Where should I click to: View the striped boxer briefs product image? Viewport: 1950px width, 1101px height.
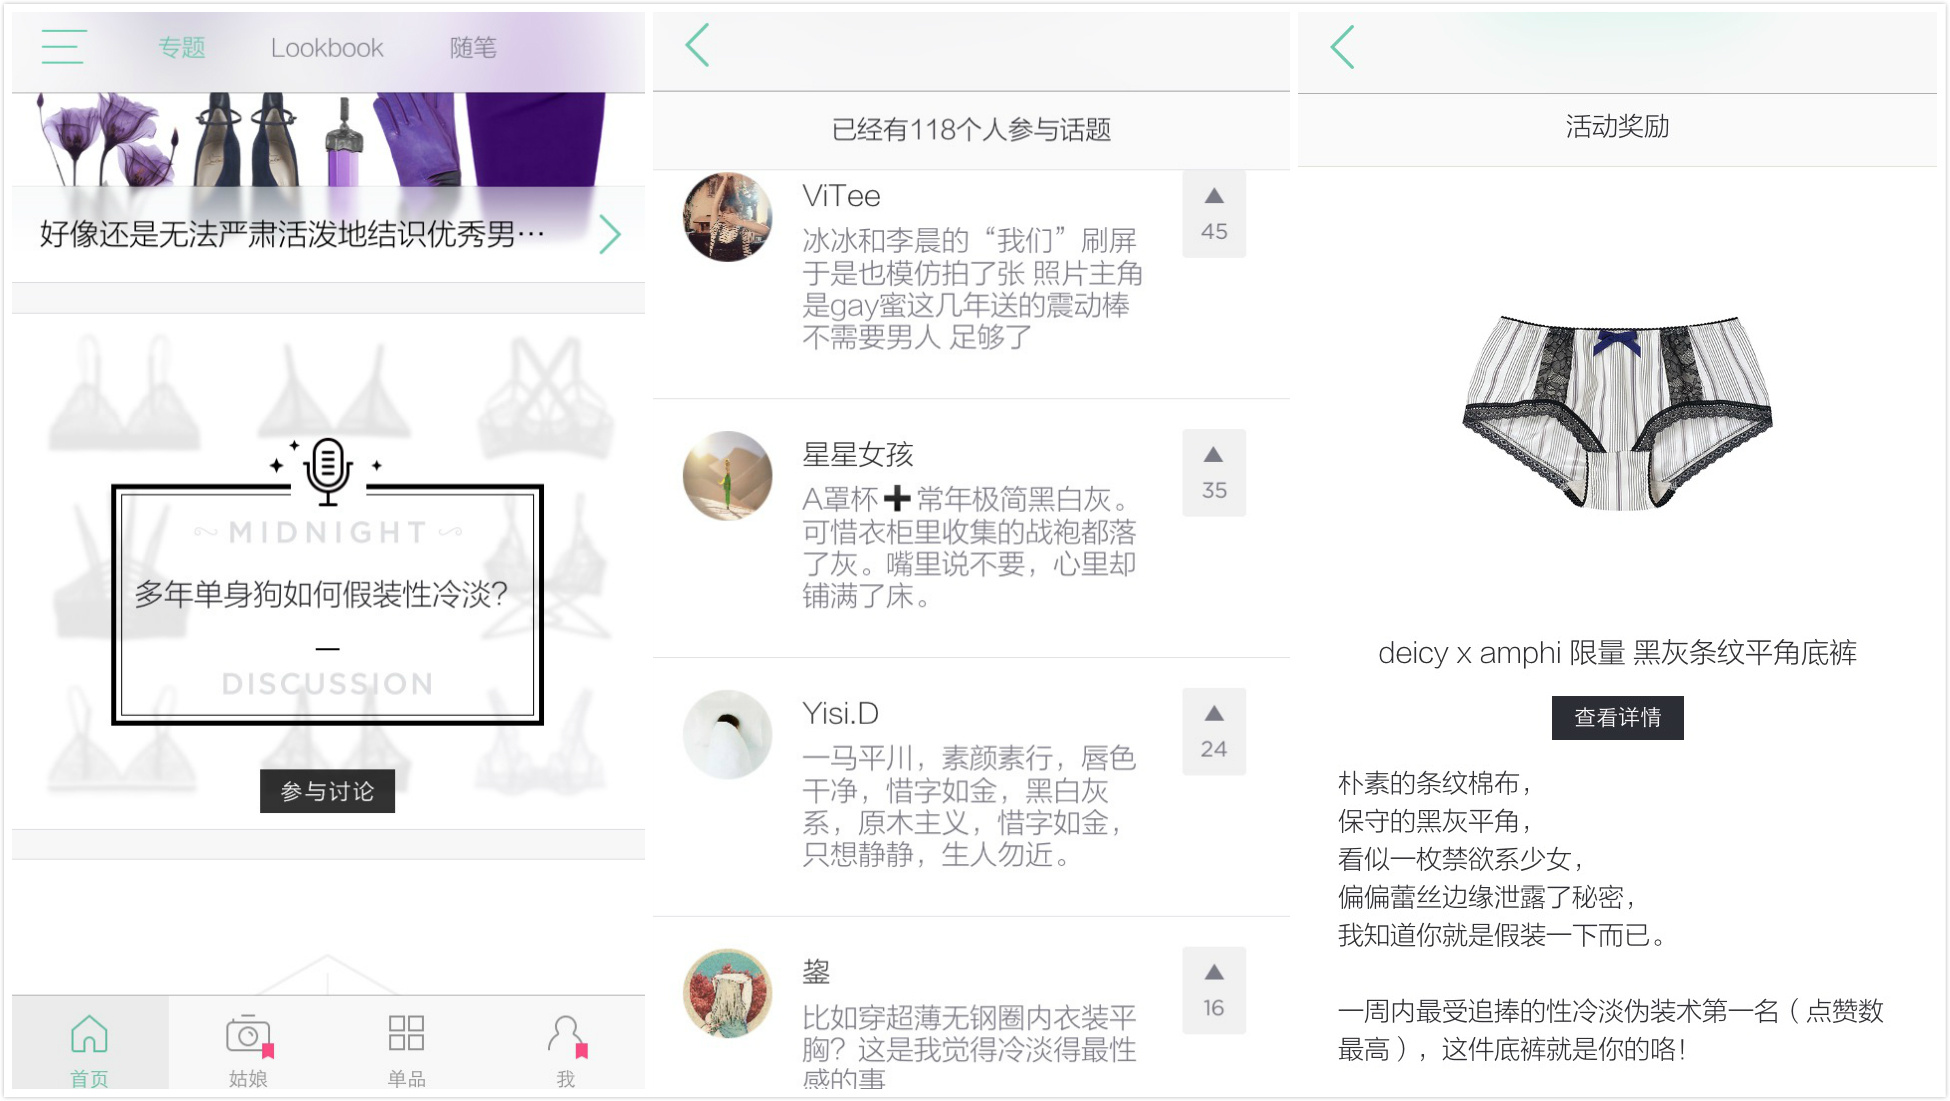1617,412
